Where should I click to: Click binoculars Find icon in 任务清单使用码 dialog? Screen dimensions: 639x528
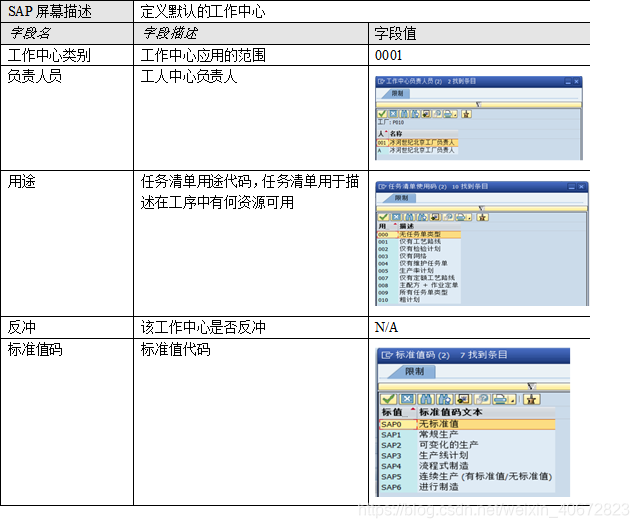pos(409,217)
